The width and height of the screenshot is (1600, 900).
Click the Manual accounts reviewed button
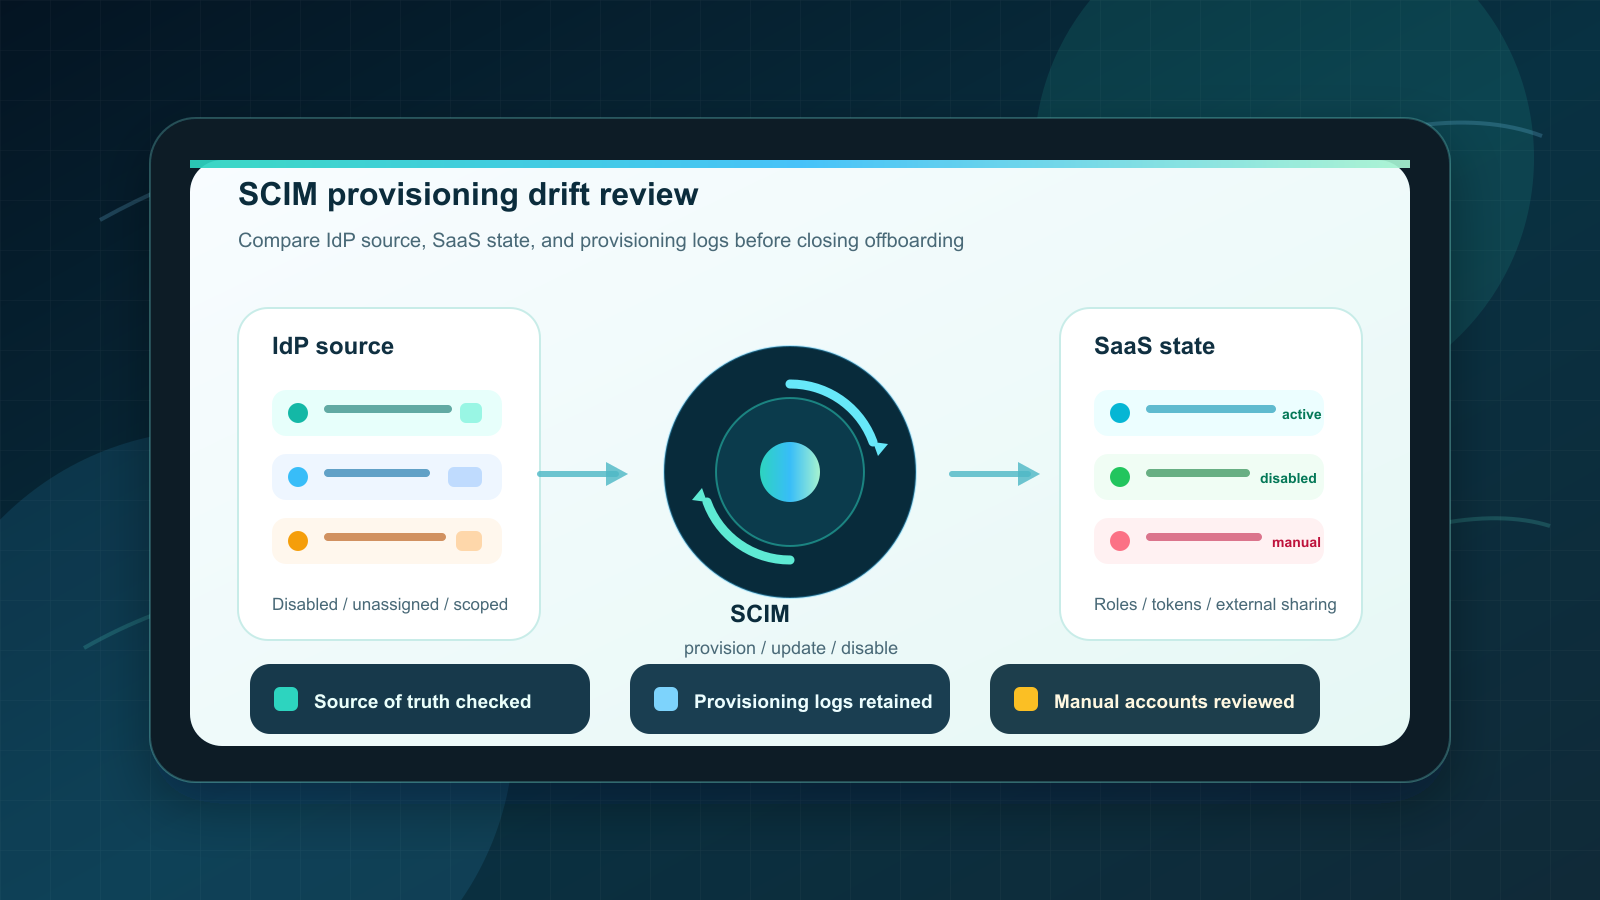point(1155,699)
